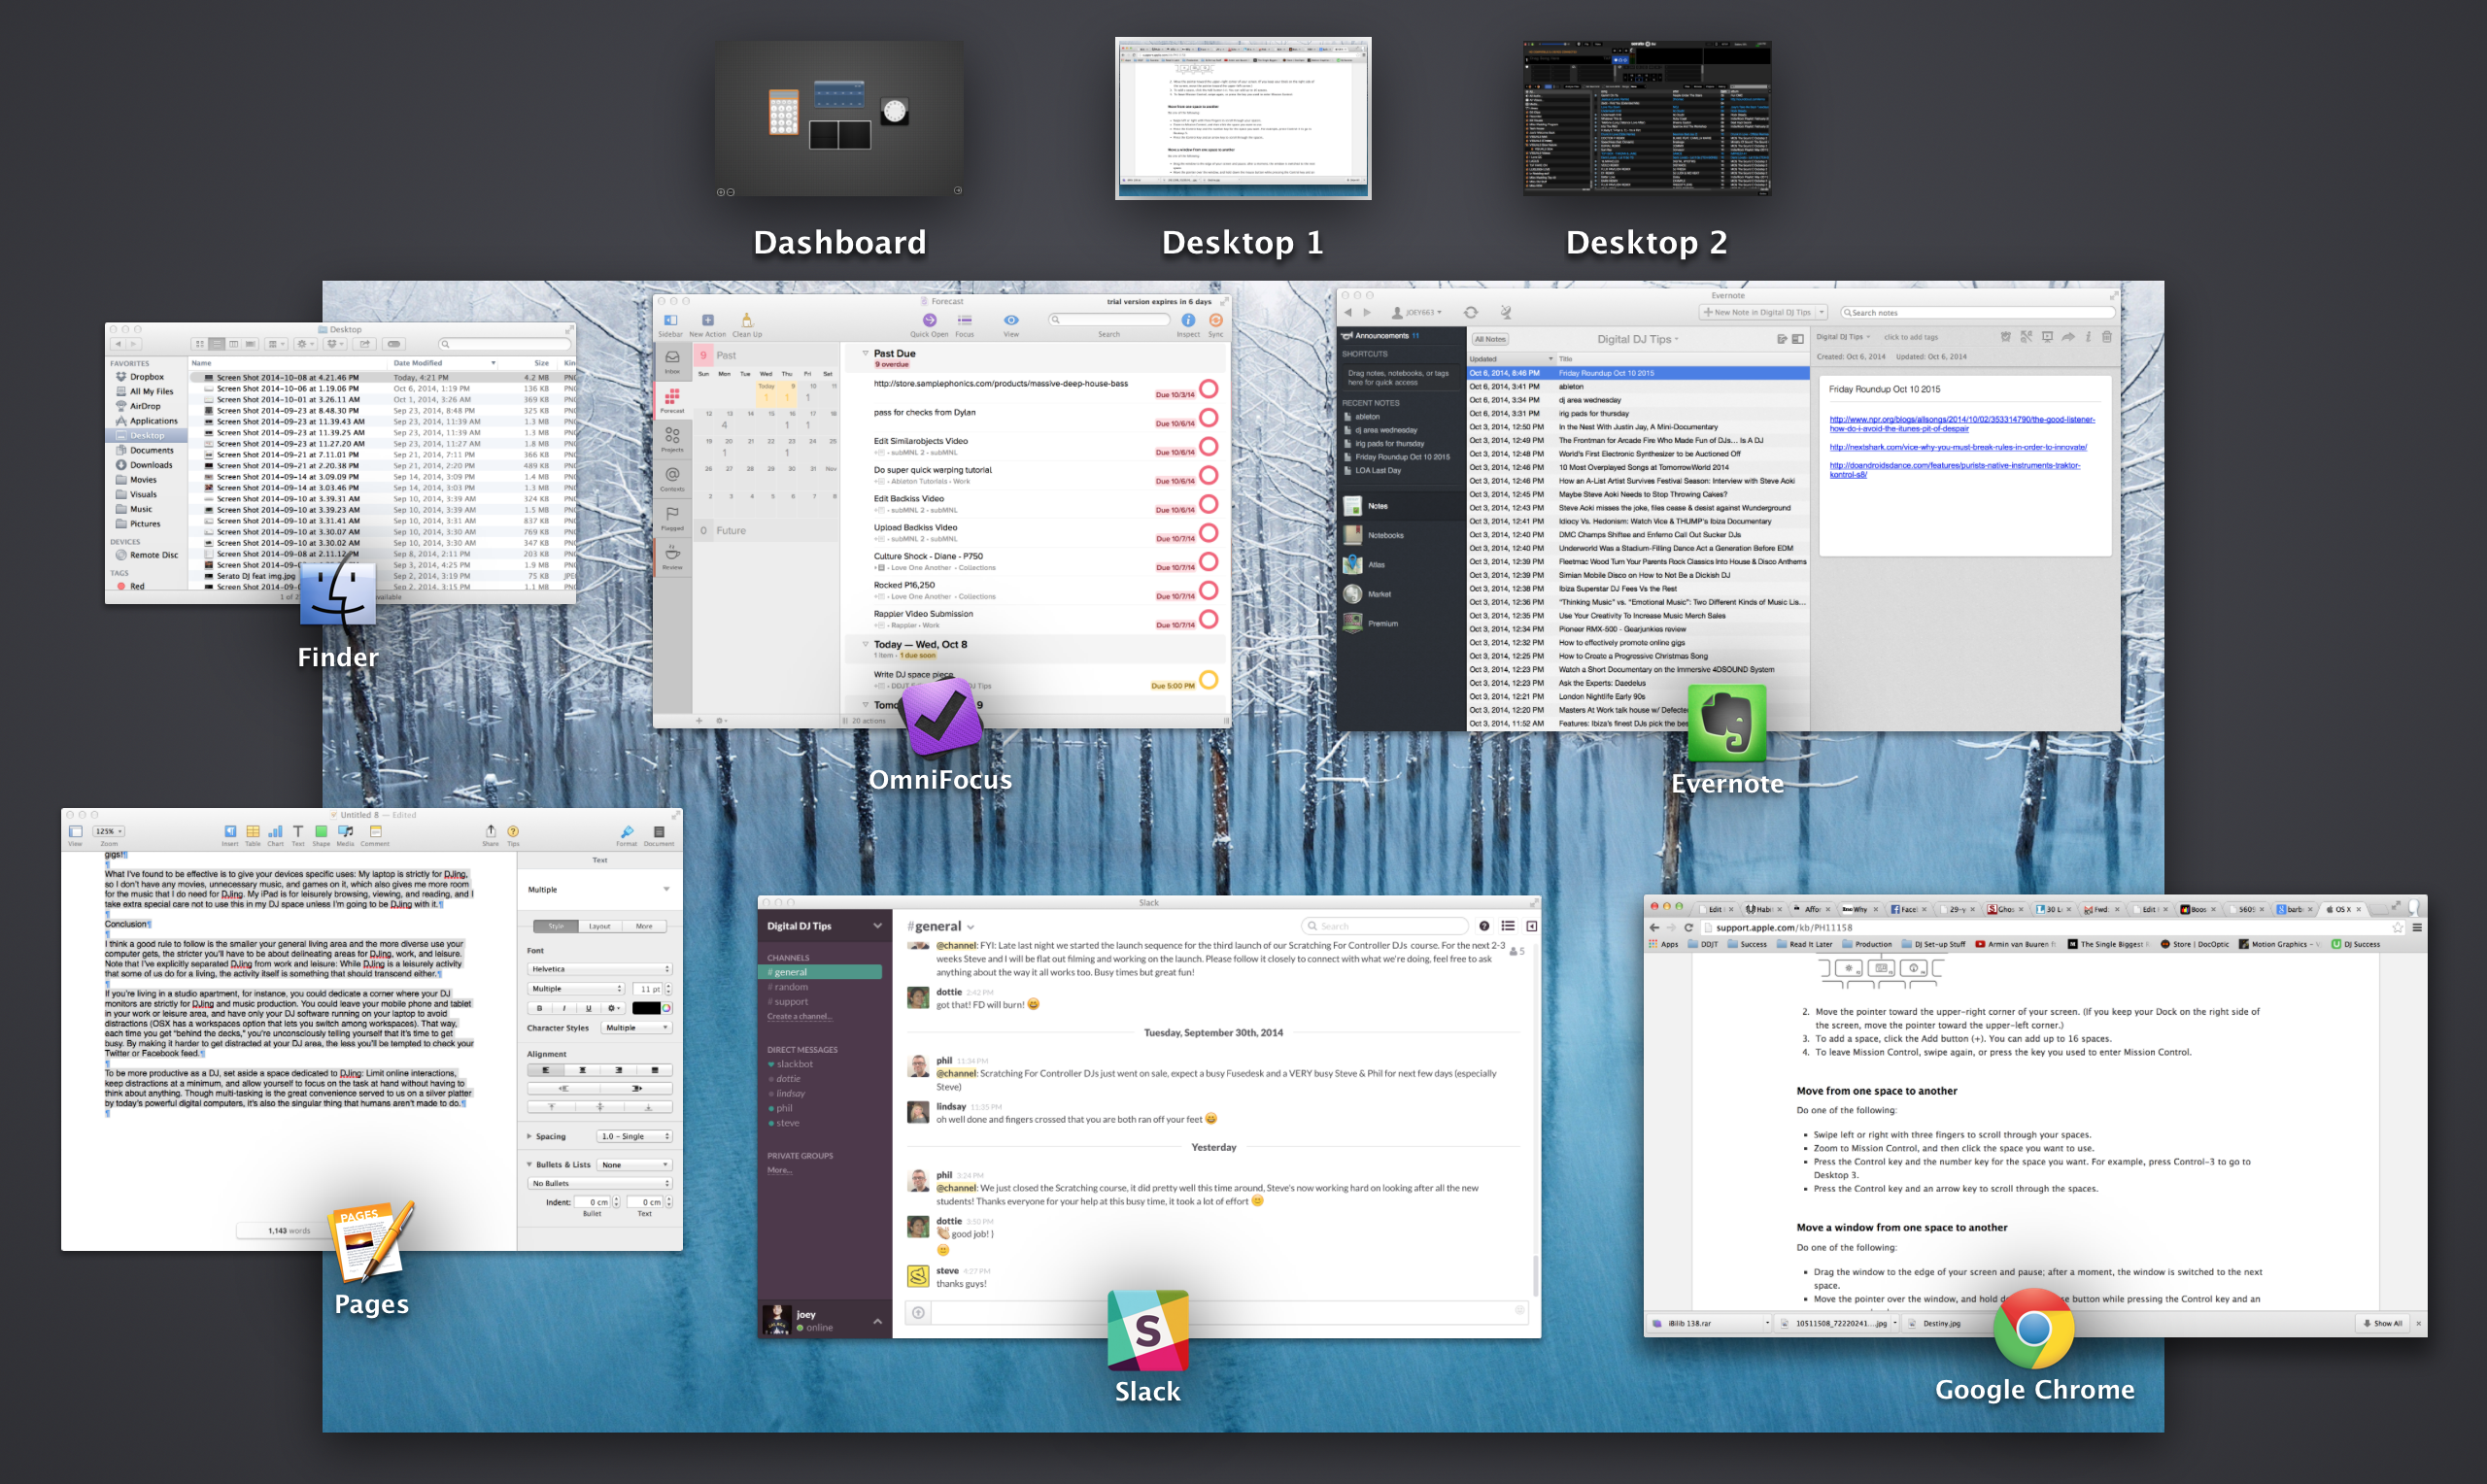Click the Slack attach plus button beside the message box
The width and height of the screenshot is (2487, 1484).
(x=918, y=1312)
